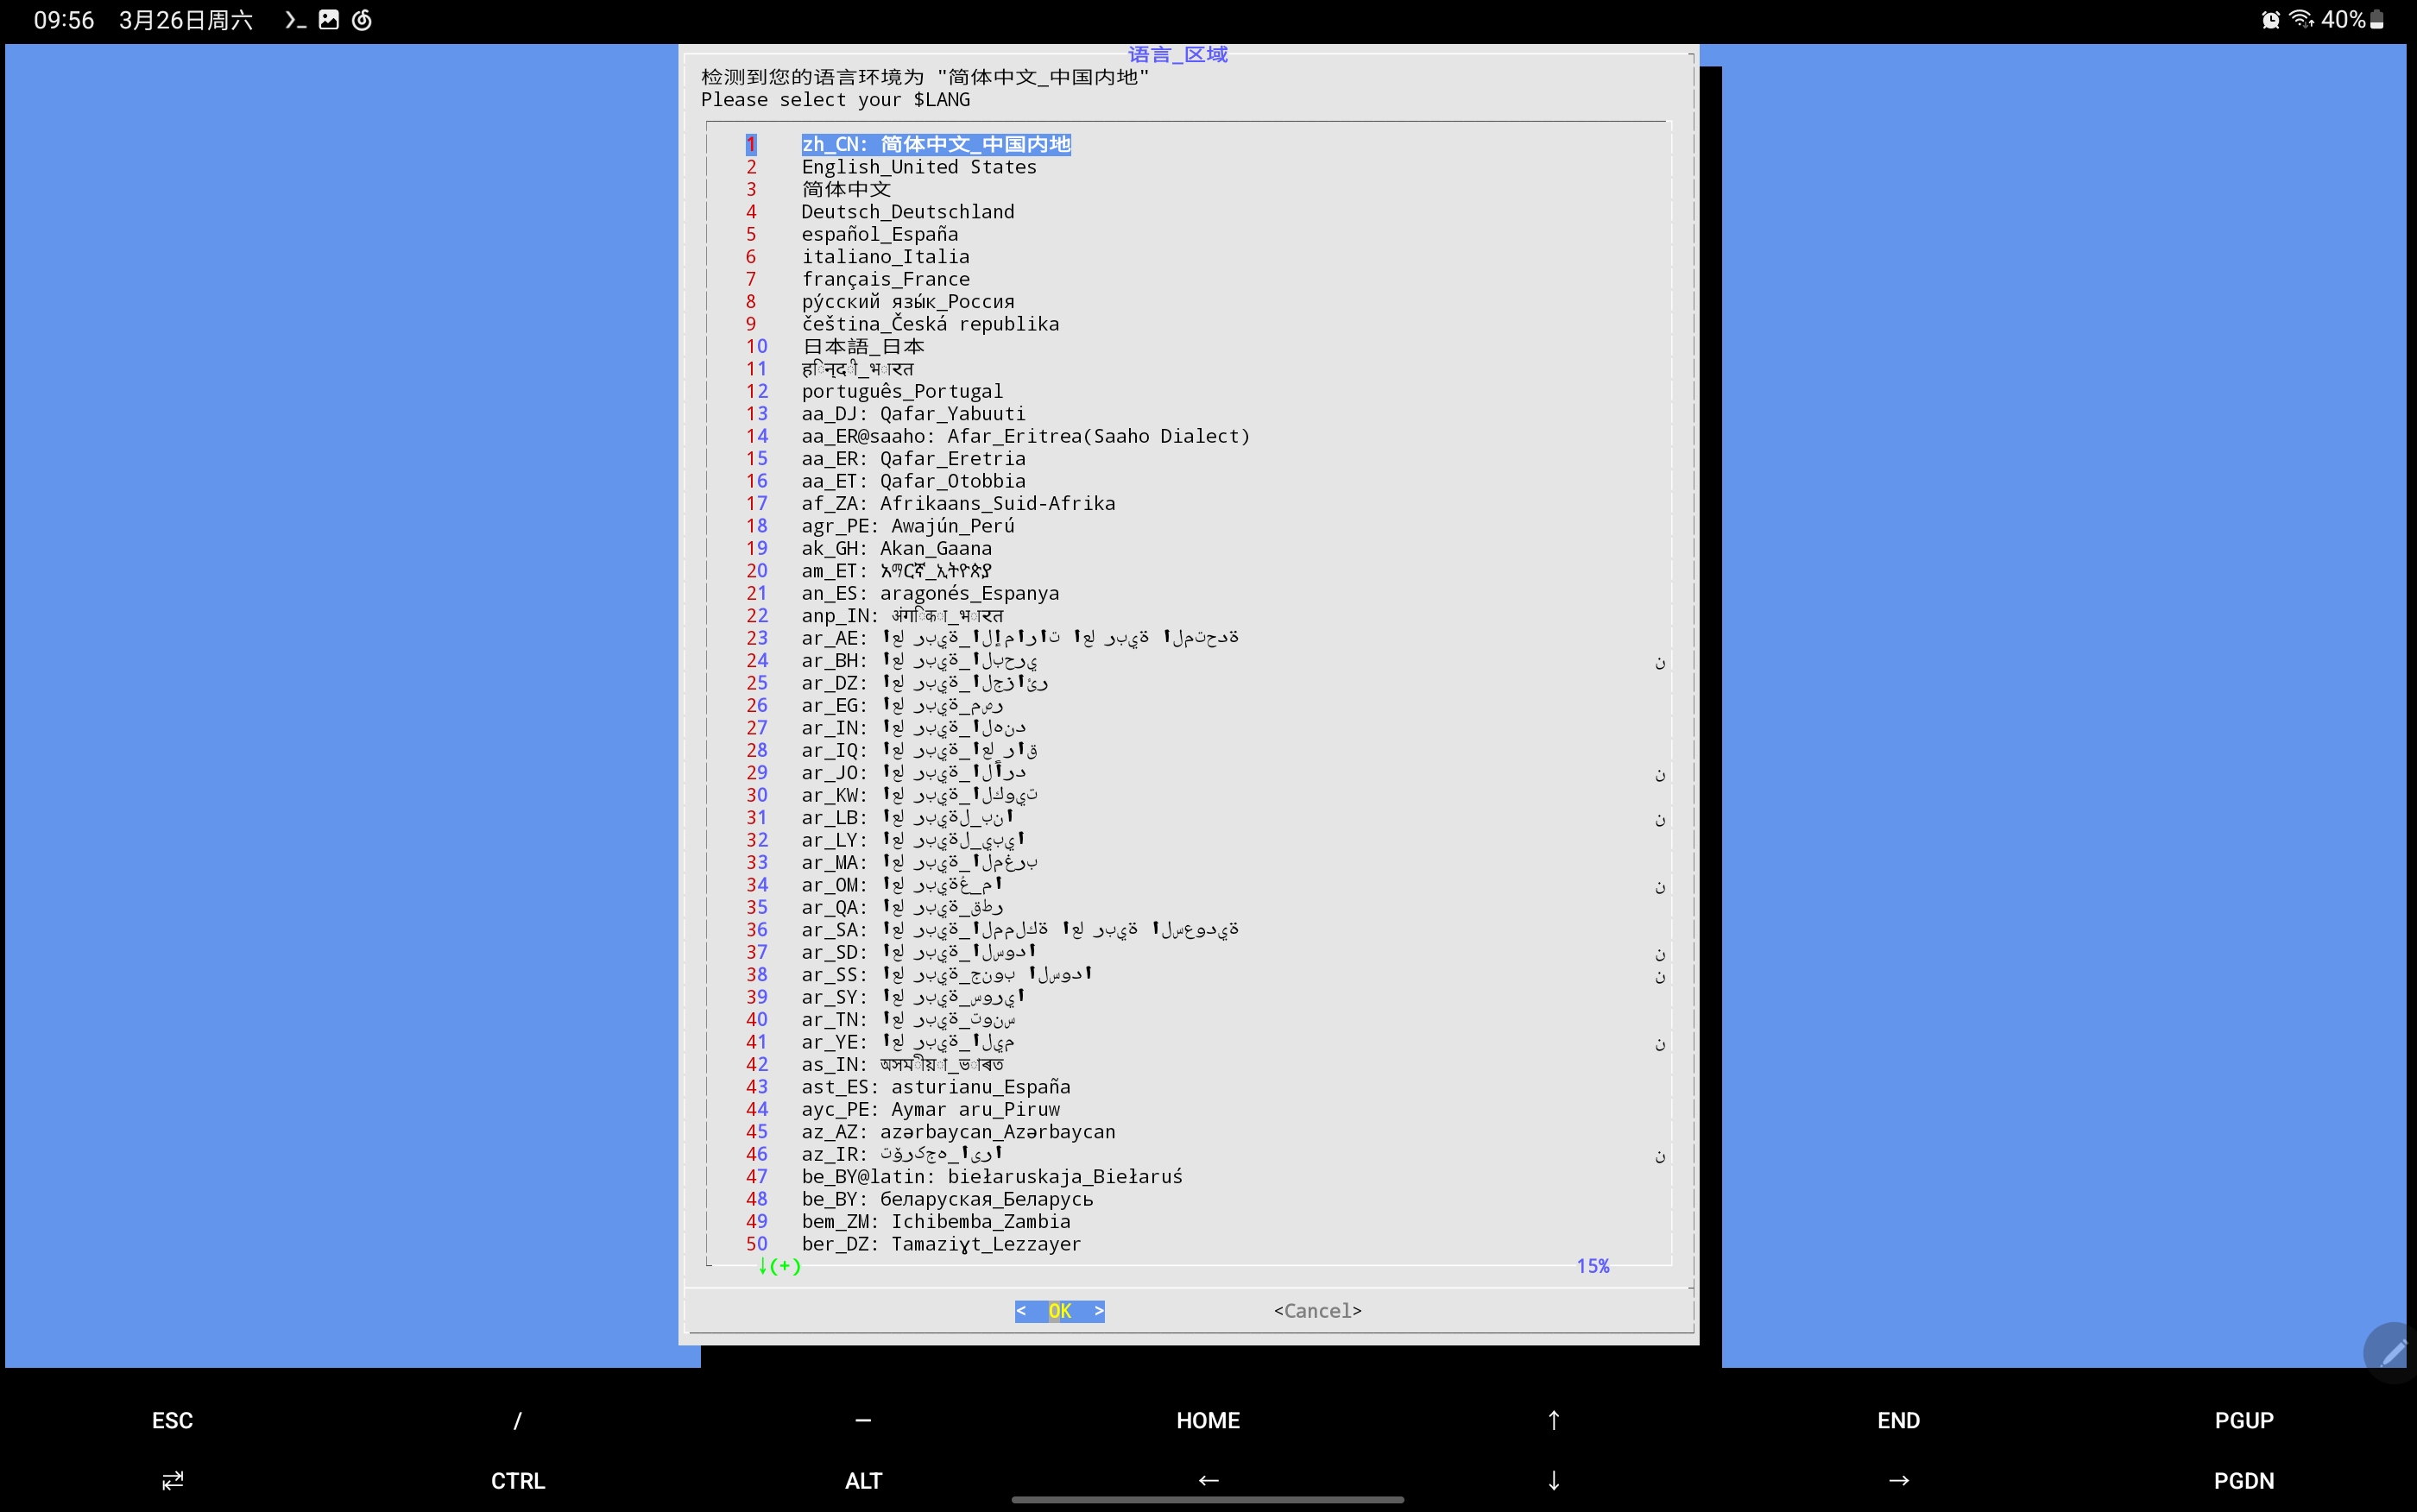Select be_BY: беларуская_Беларусь entry
This screenshot has height=1512, width=2417.
click(947, 1199)
